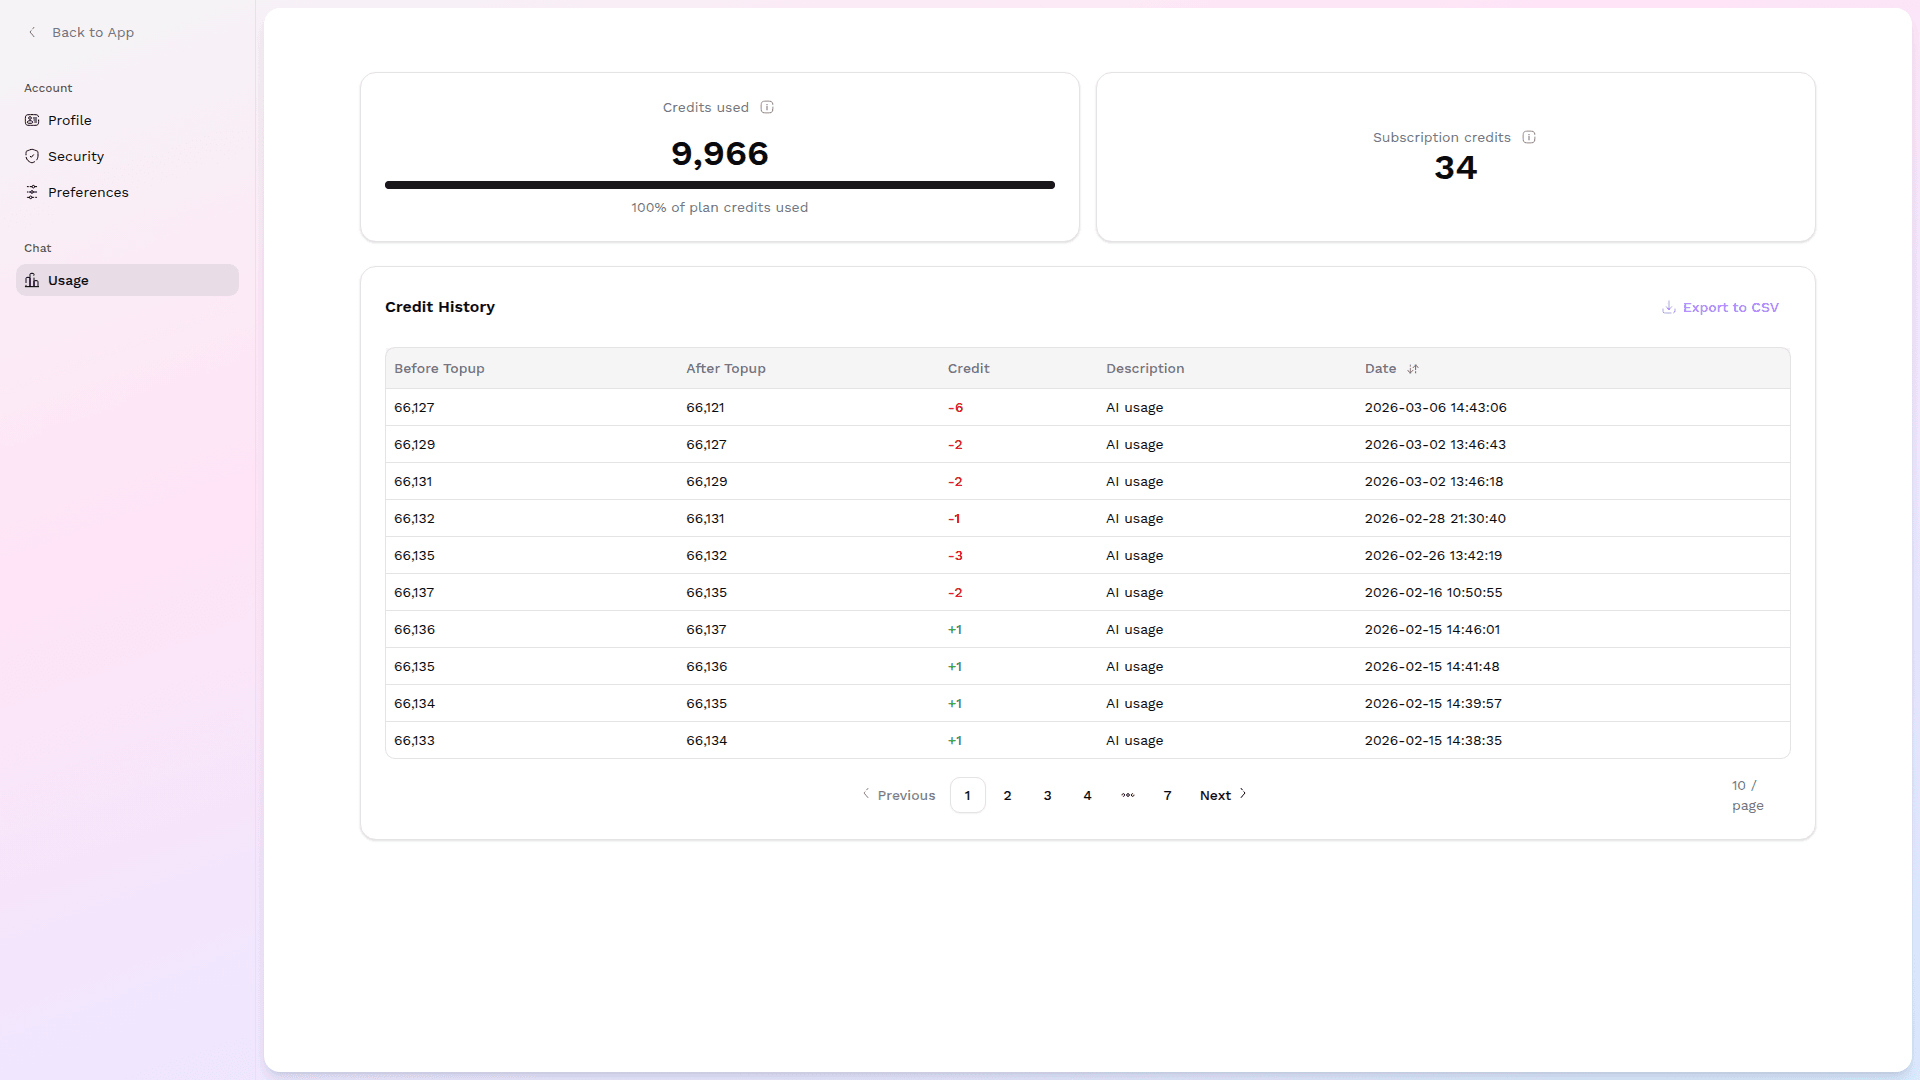Image resolution: width=1920 pixels, height=1080 pixels.
Task: Jump to page 7 of credit history
Action: pyautogui.click(x=1167, y=795)
